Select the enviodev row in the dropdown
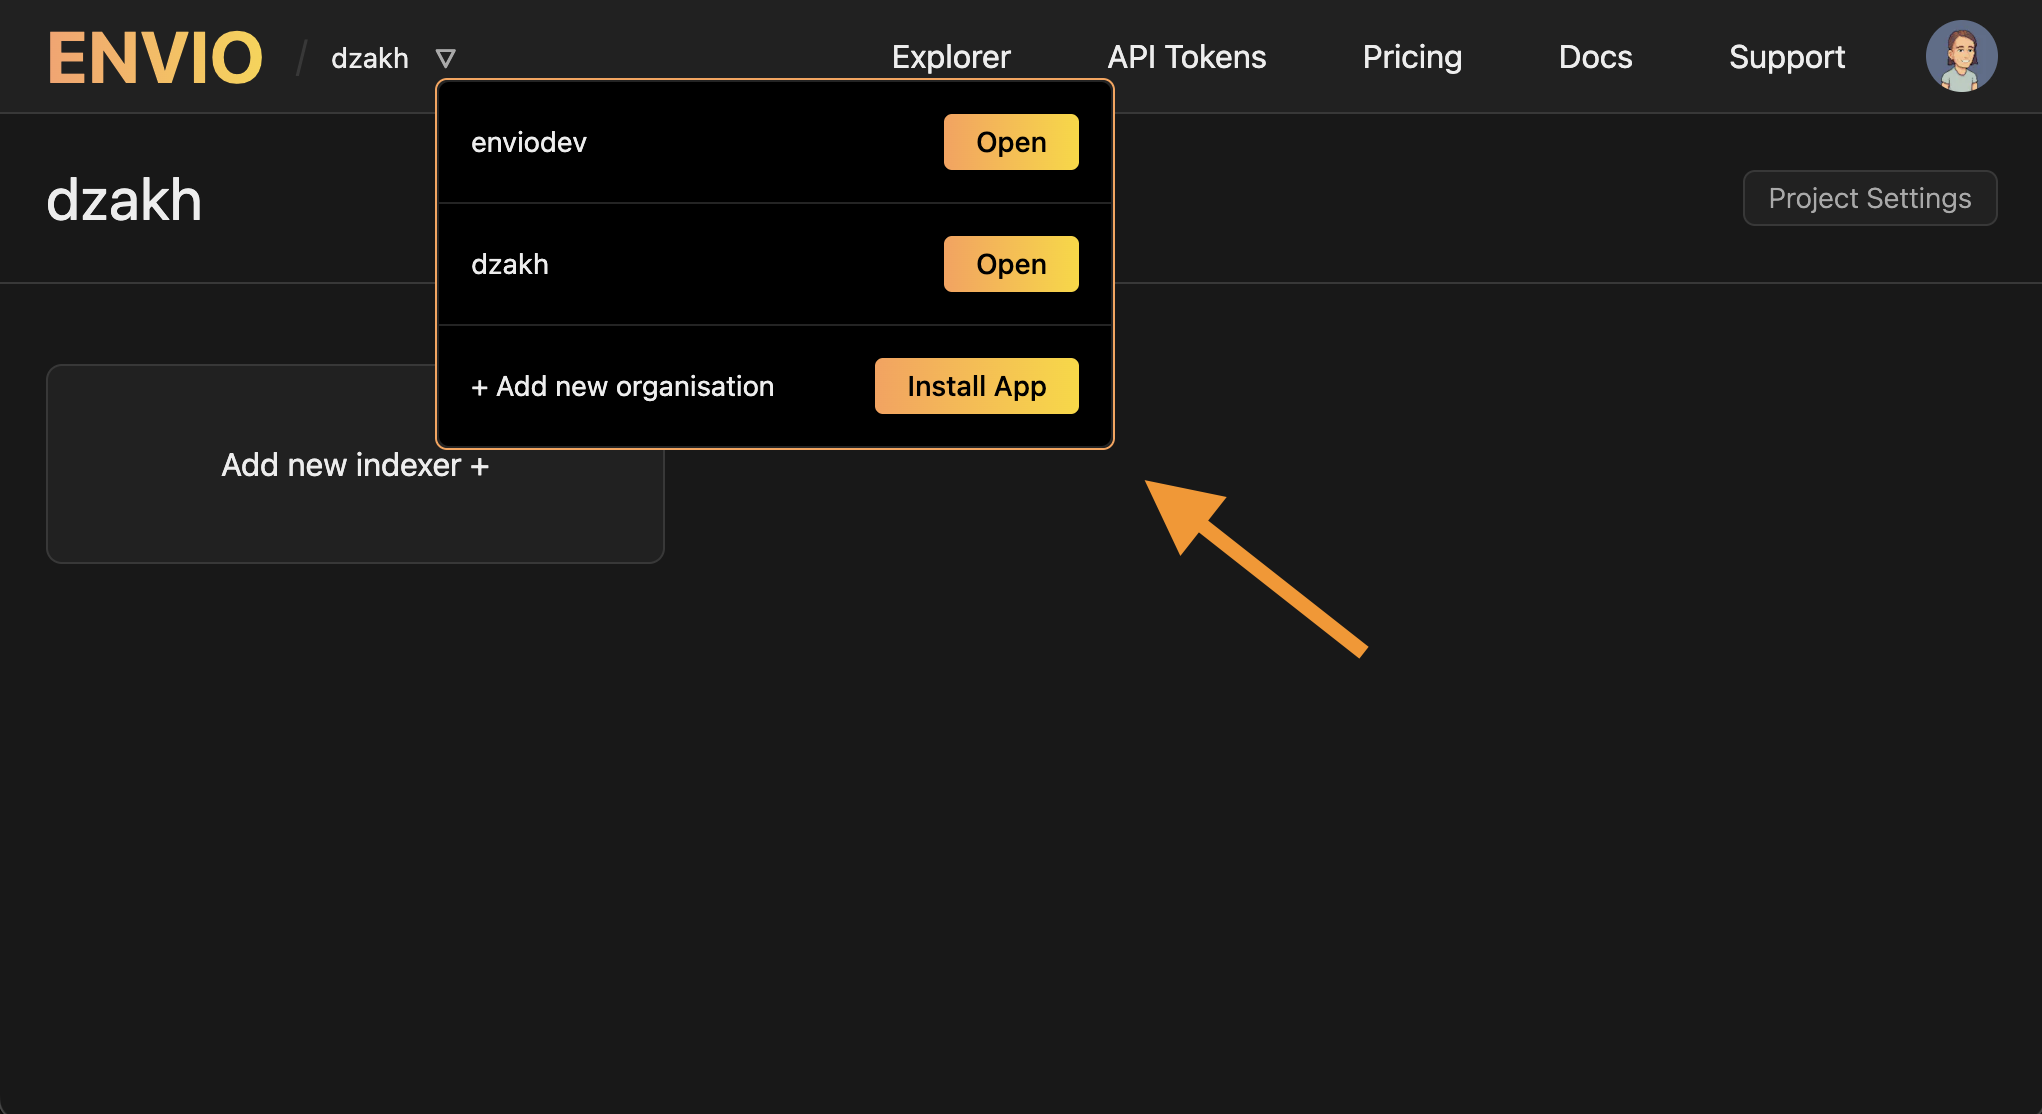Image resolution: width=2042 pixels, height=1114 pixels. pyautogui.click(x=529, y=141)
